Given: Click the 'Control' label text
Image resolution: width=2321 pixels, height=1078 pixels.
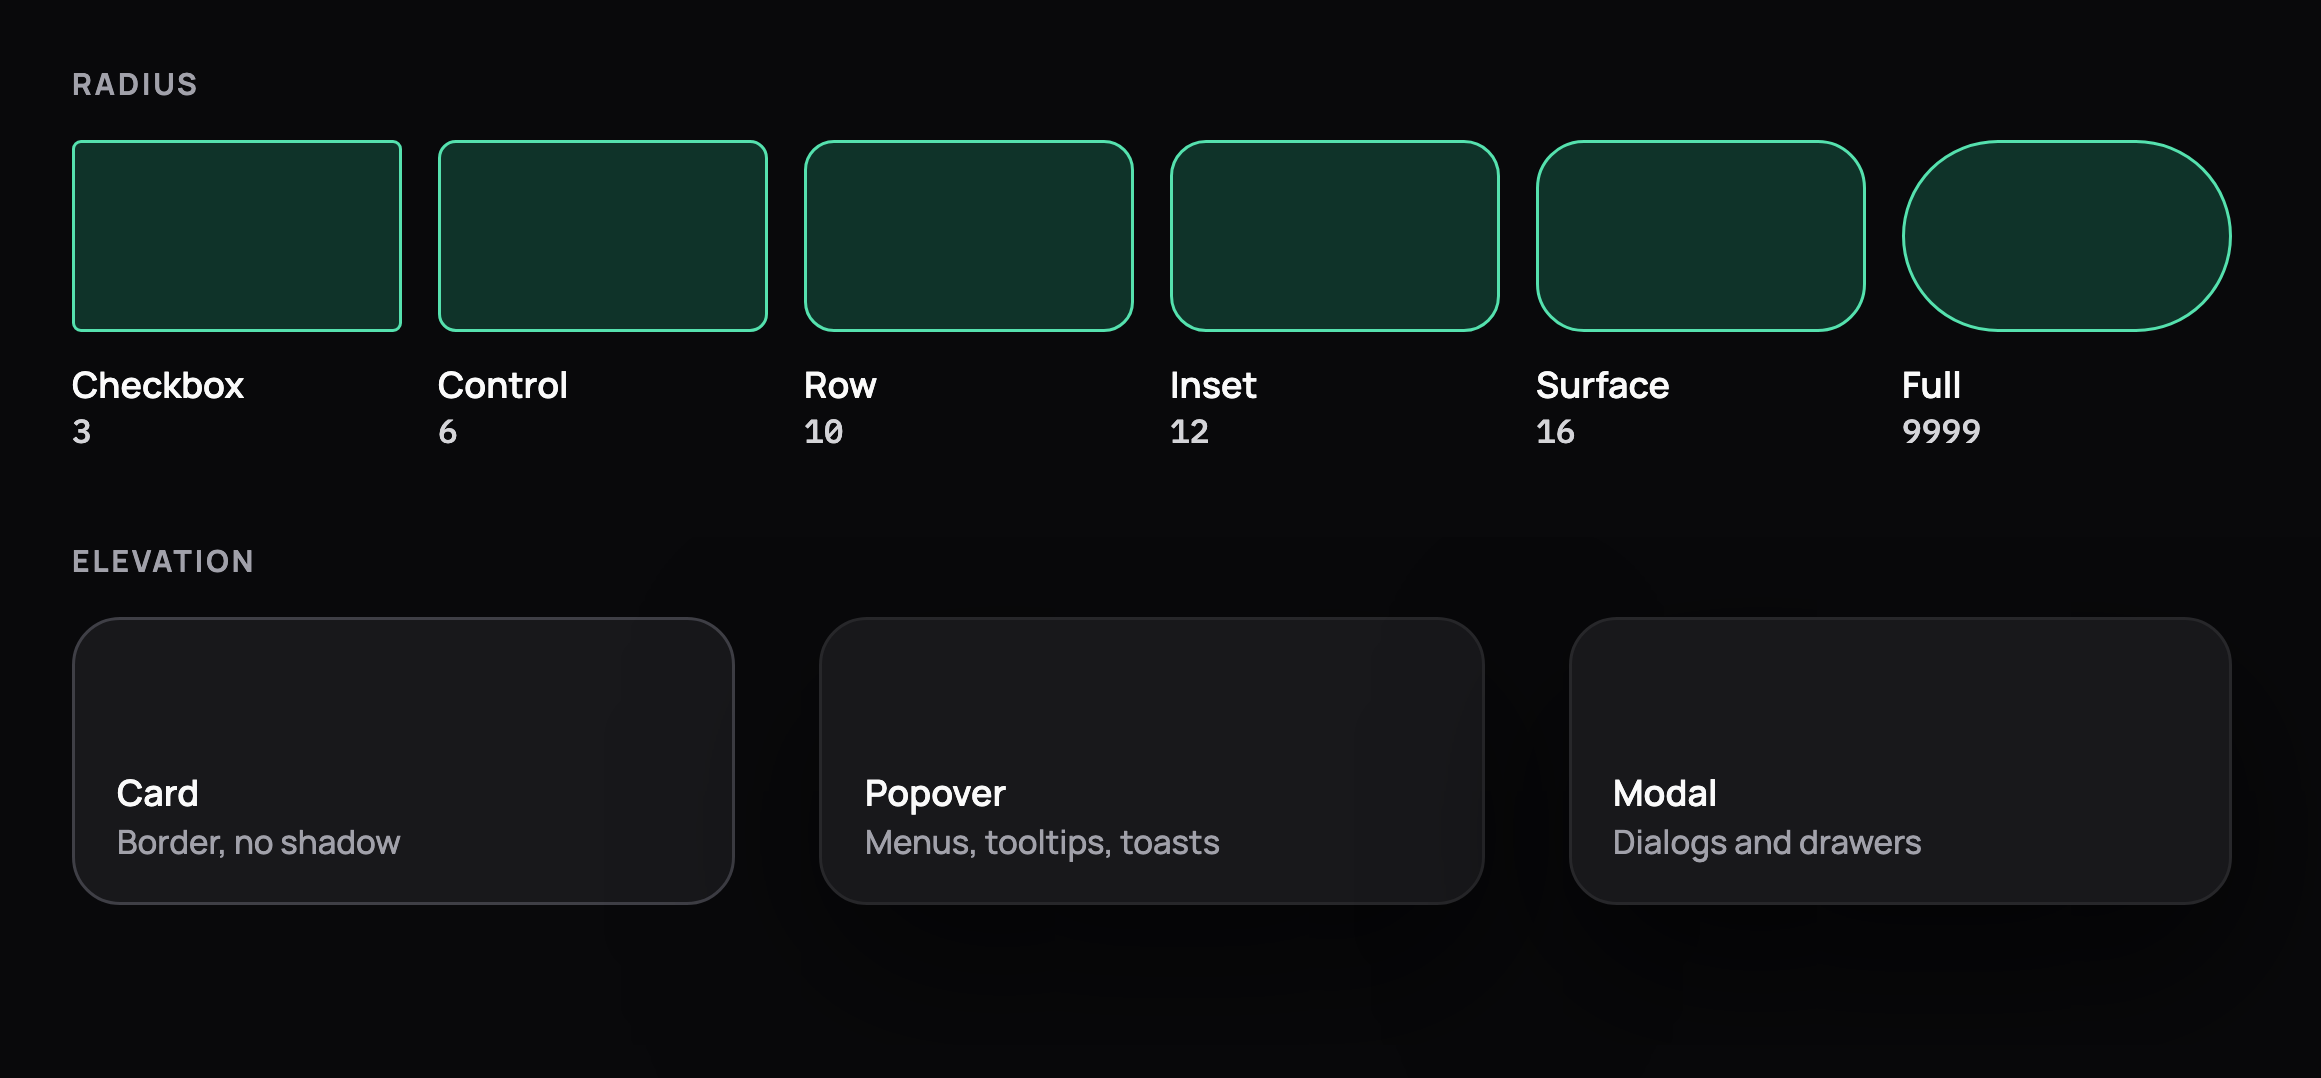Looking at the screenshot, I should (x=503, y=385).
